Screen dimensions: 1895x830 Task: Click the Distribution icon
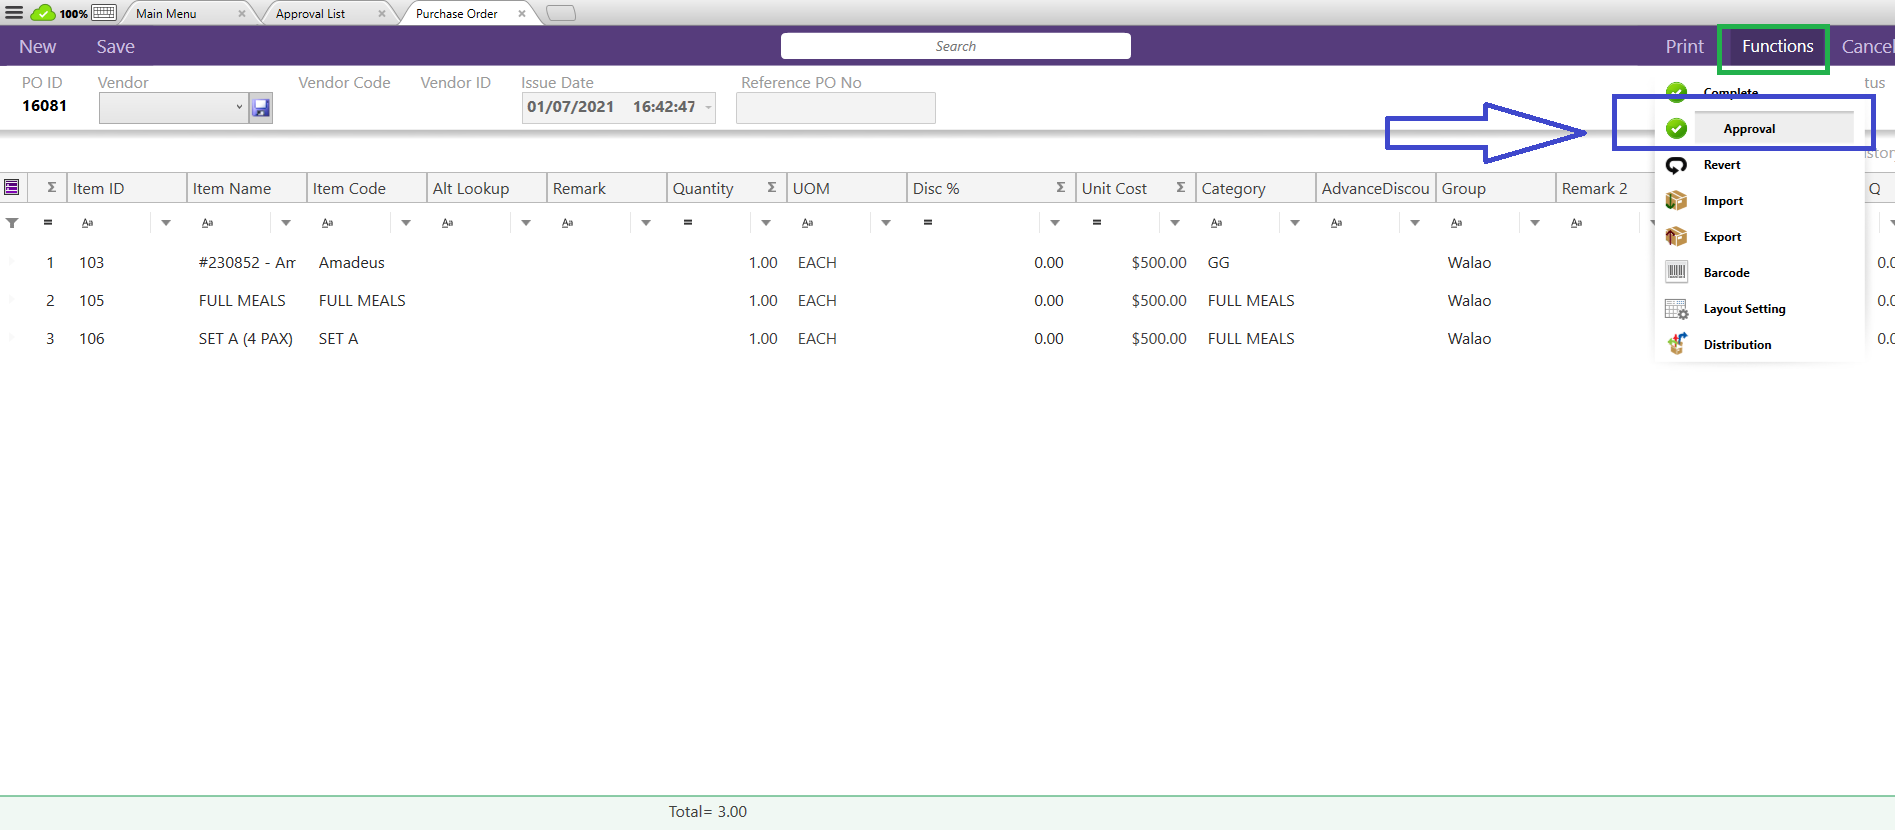pos(1676,344)
